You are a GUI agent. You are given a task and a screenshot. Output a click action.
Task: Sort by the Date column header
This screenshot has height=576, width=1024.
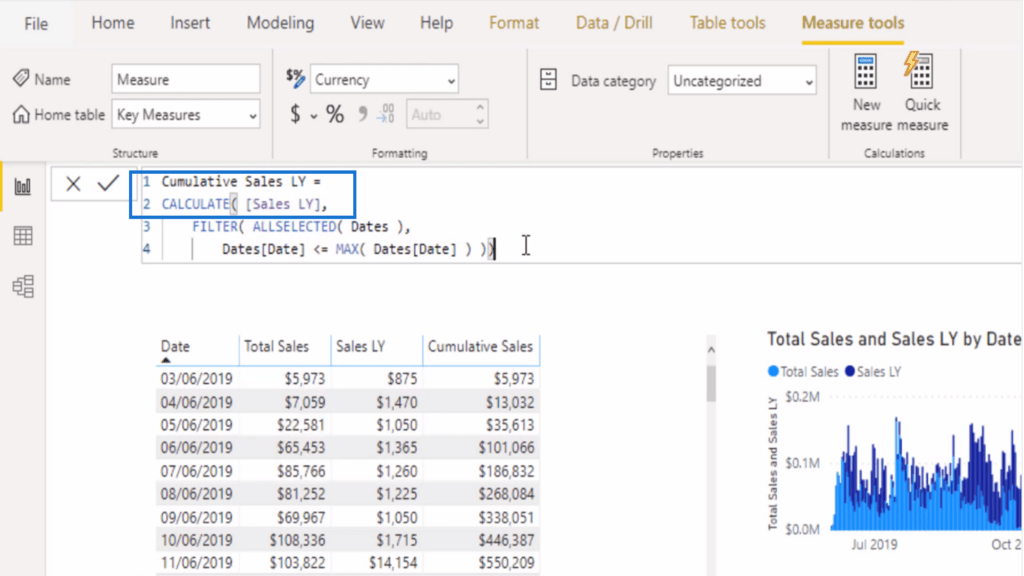175,347
